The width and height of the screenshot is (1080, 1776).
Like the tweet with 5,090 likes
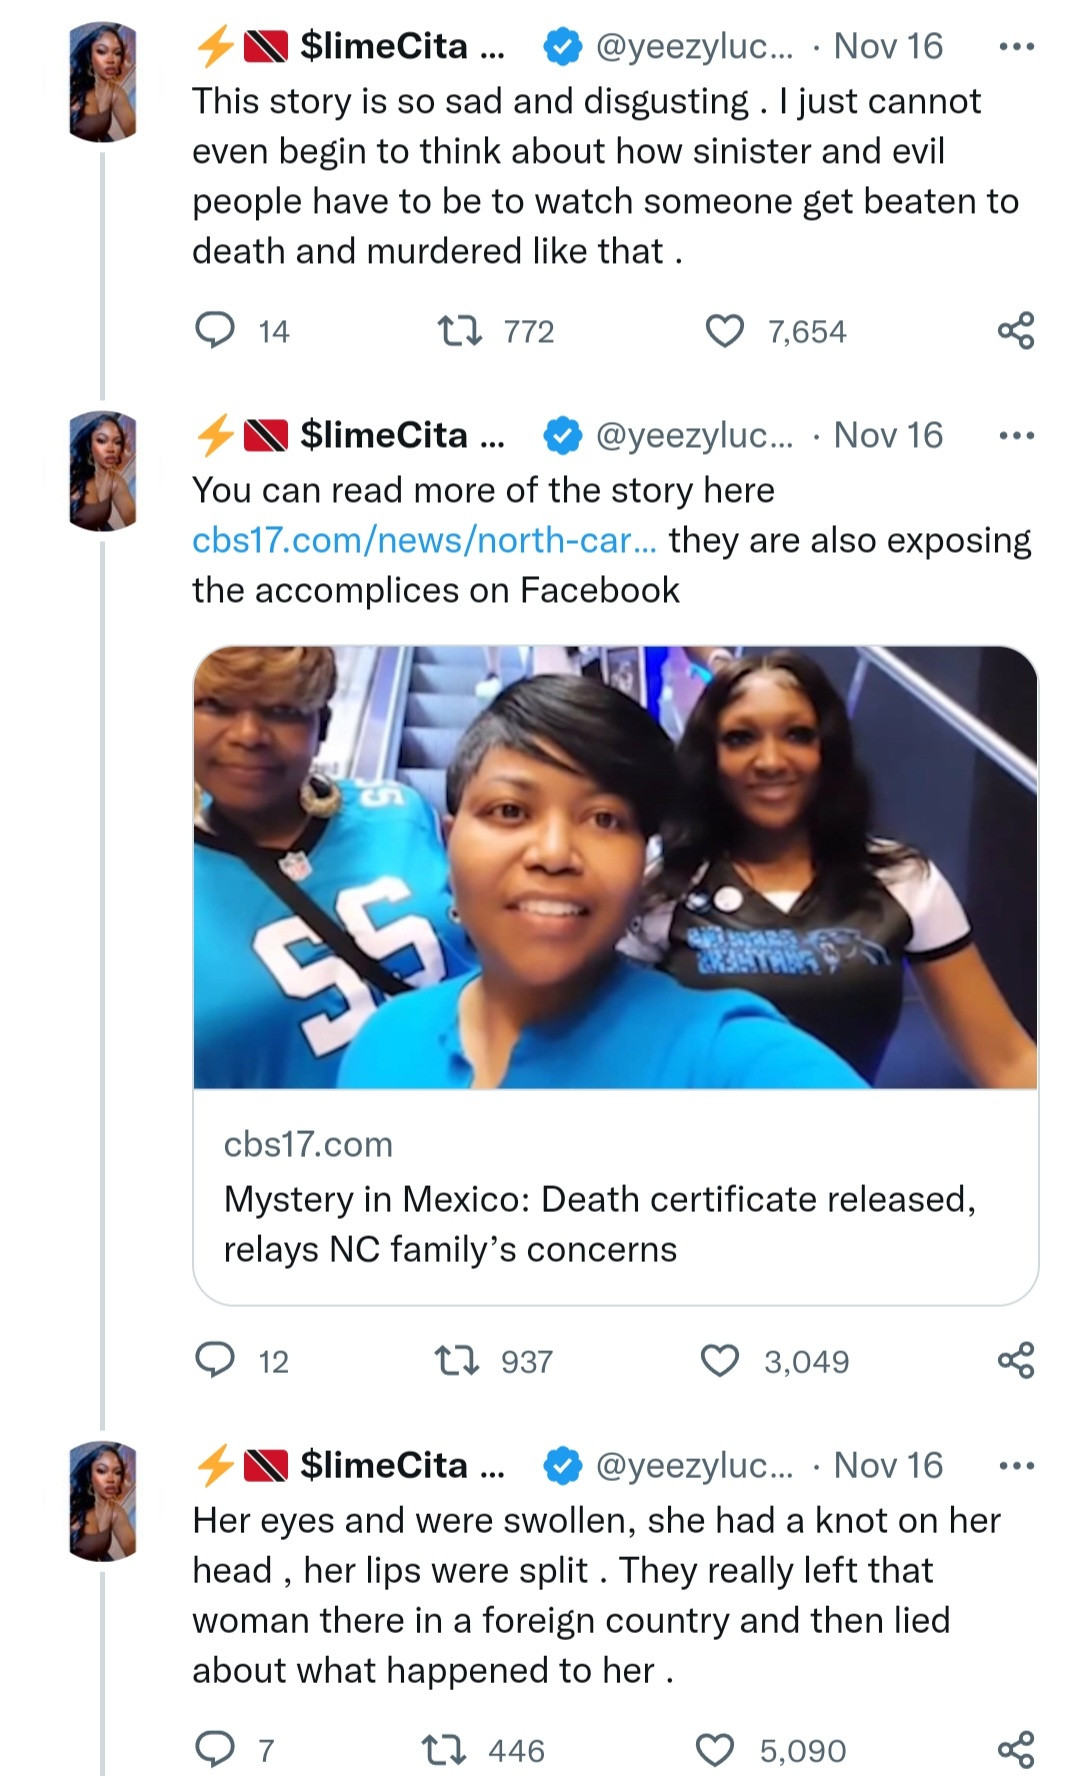click(x=715, y=1749)
